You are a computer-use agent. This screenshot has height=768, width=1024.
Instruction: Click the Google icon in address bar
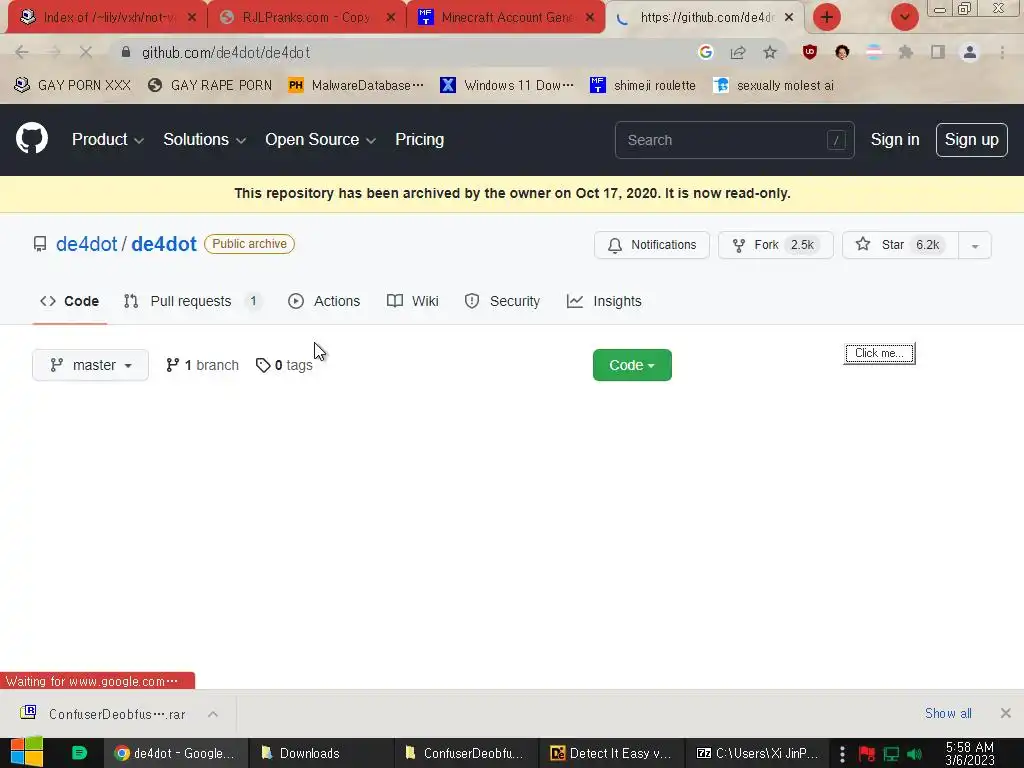[705, 52]
